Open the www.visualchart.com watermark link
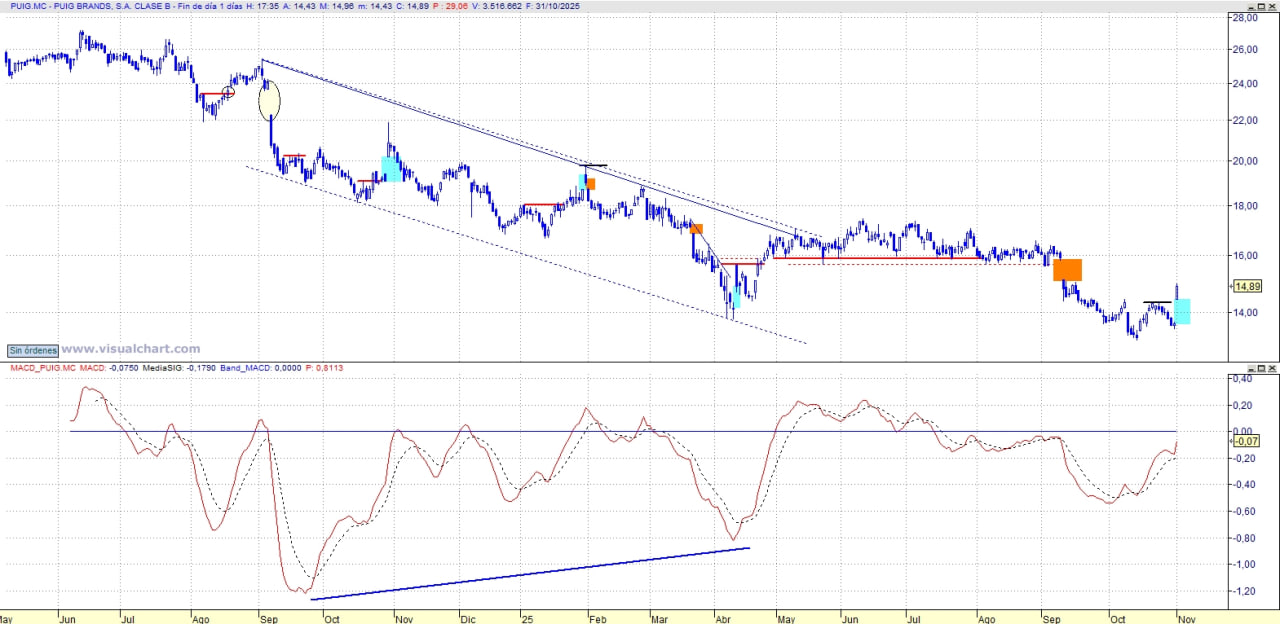1280x624 pixels. (131, 349)
